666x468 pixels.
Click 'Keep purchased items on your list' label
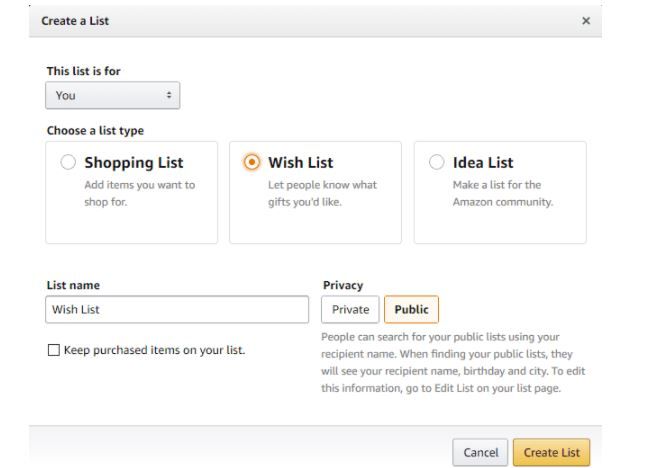tap(155, 350)
